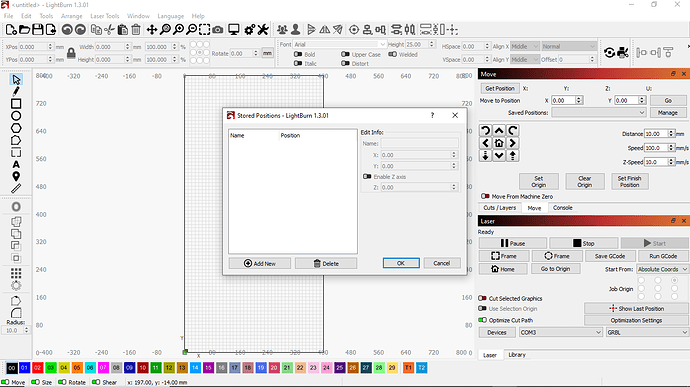Activate the Text tool
Image resolution: width=690 pixels, height=387 pixels.
coord(16,165)
